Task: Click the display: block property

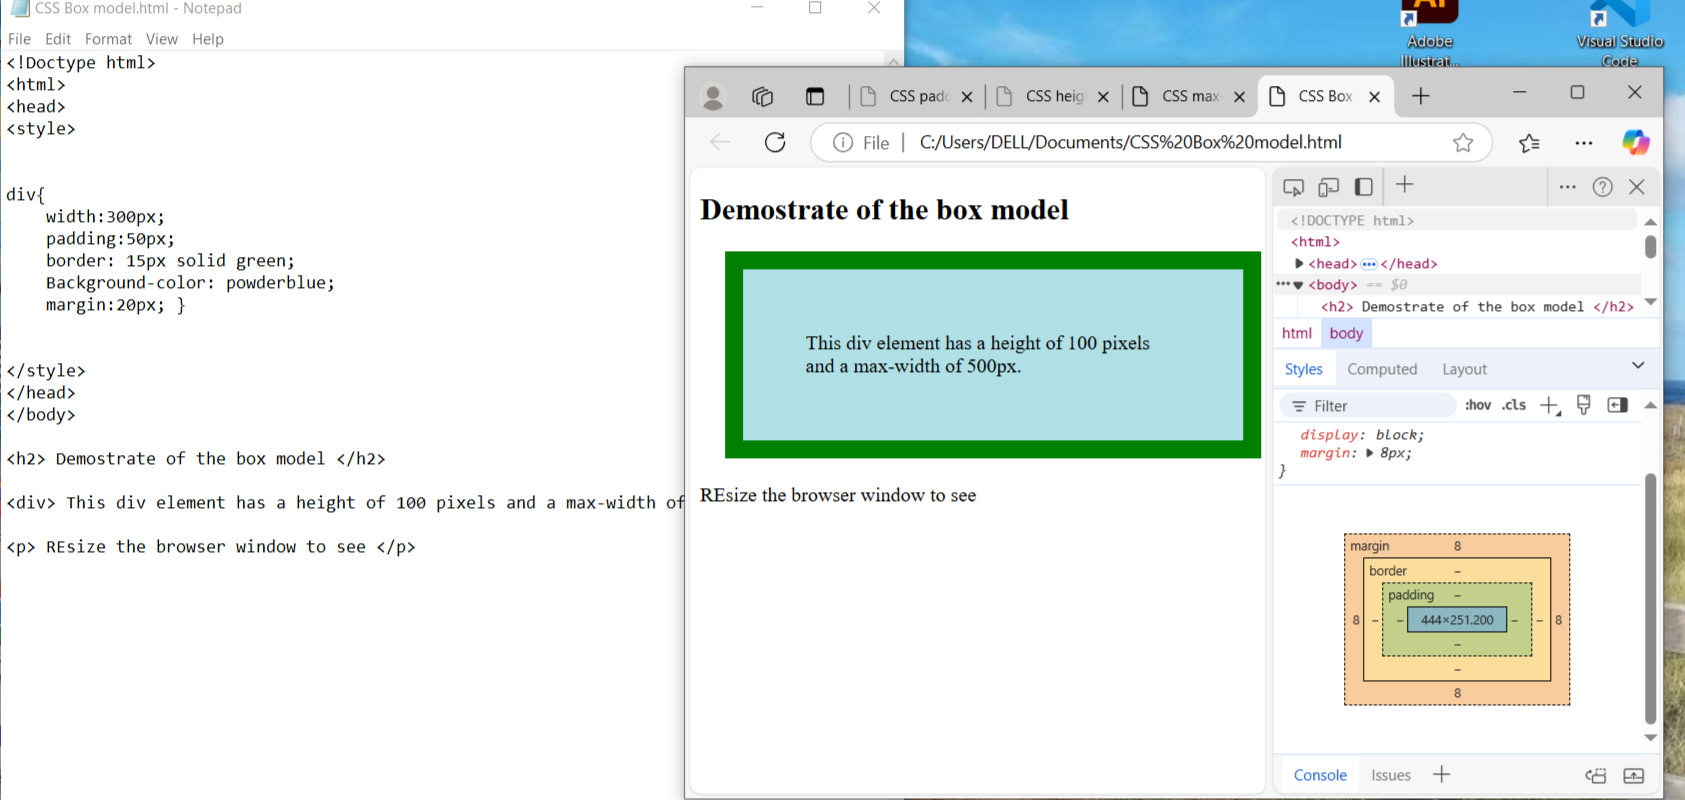Action: pos(1362,435)
